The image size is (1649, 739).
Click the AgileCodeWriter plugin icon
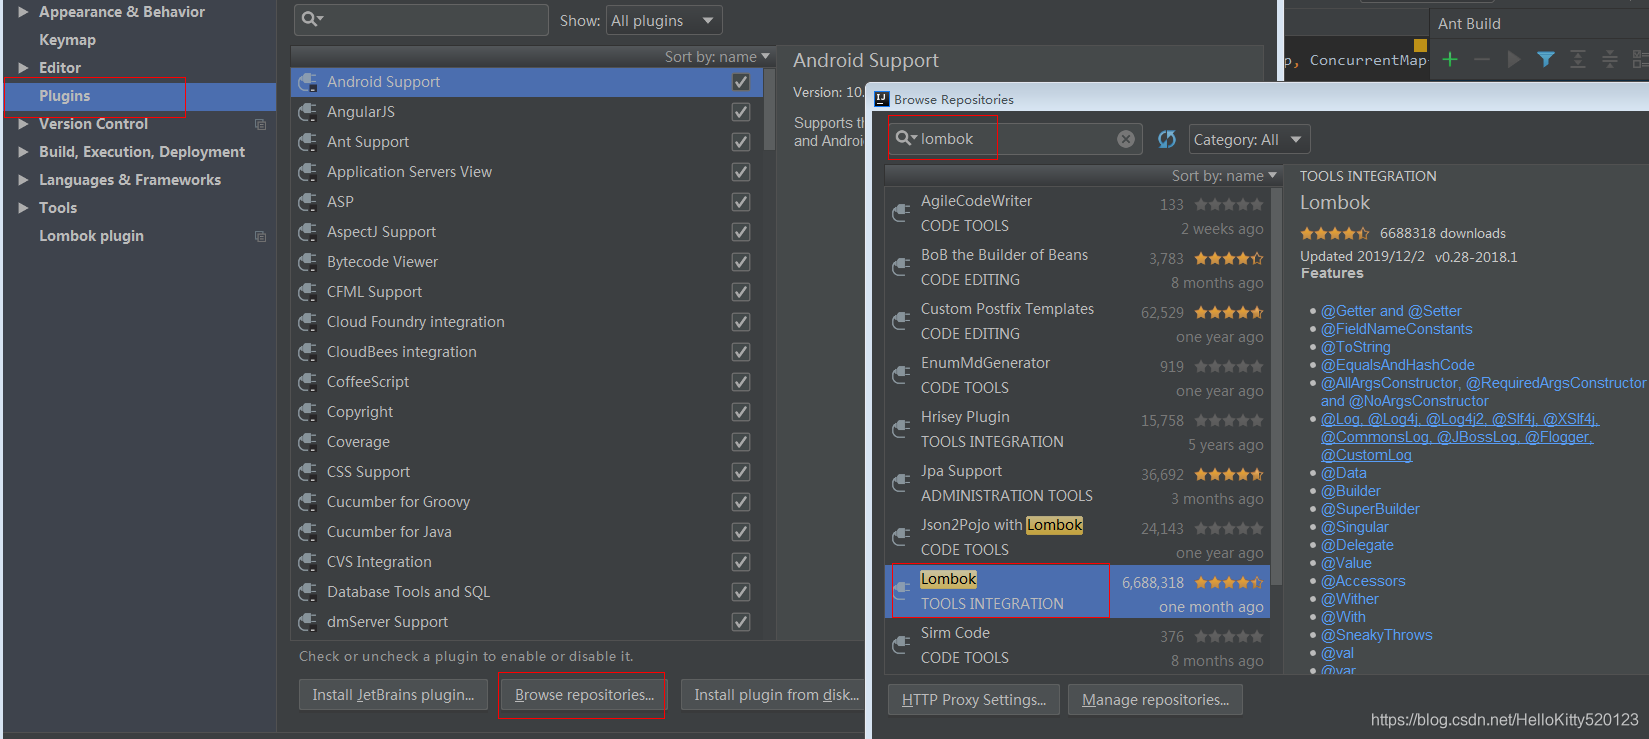pyautogui.click(x=900, y=213)
